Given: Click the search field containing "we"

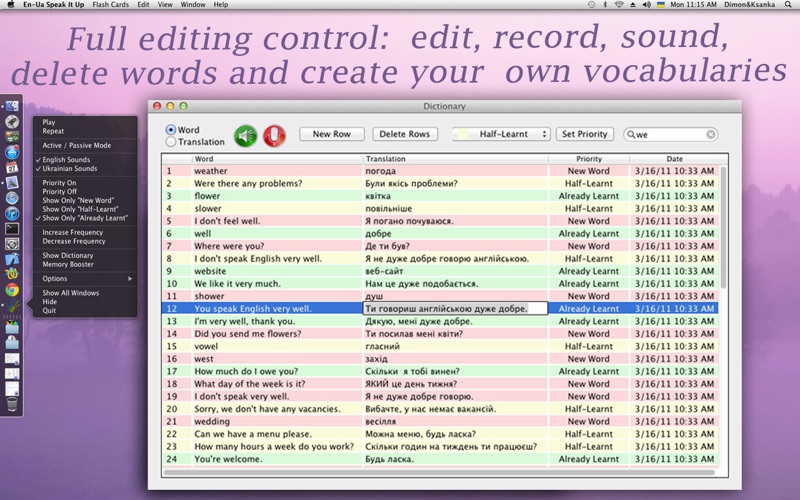Looking at the screenshot, I should tap(670, 134).
